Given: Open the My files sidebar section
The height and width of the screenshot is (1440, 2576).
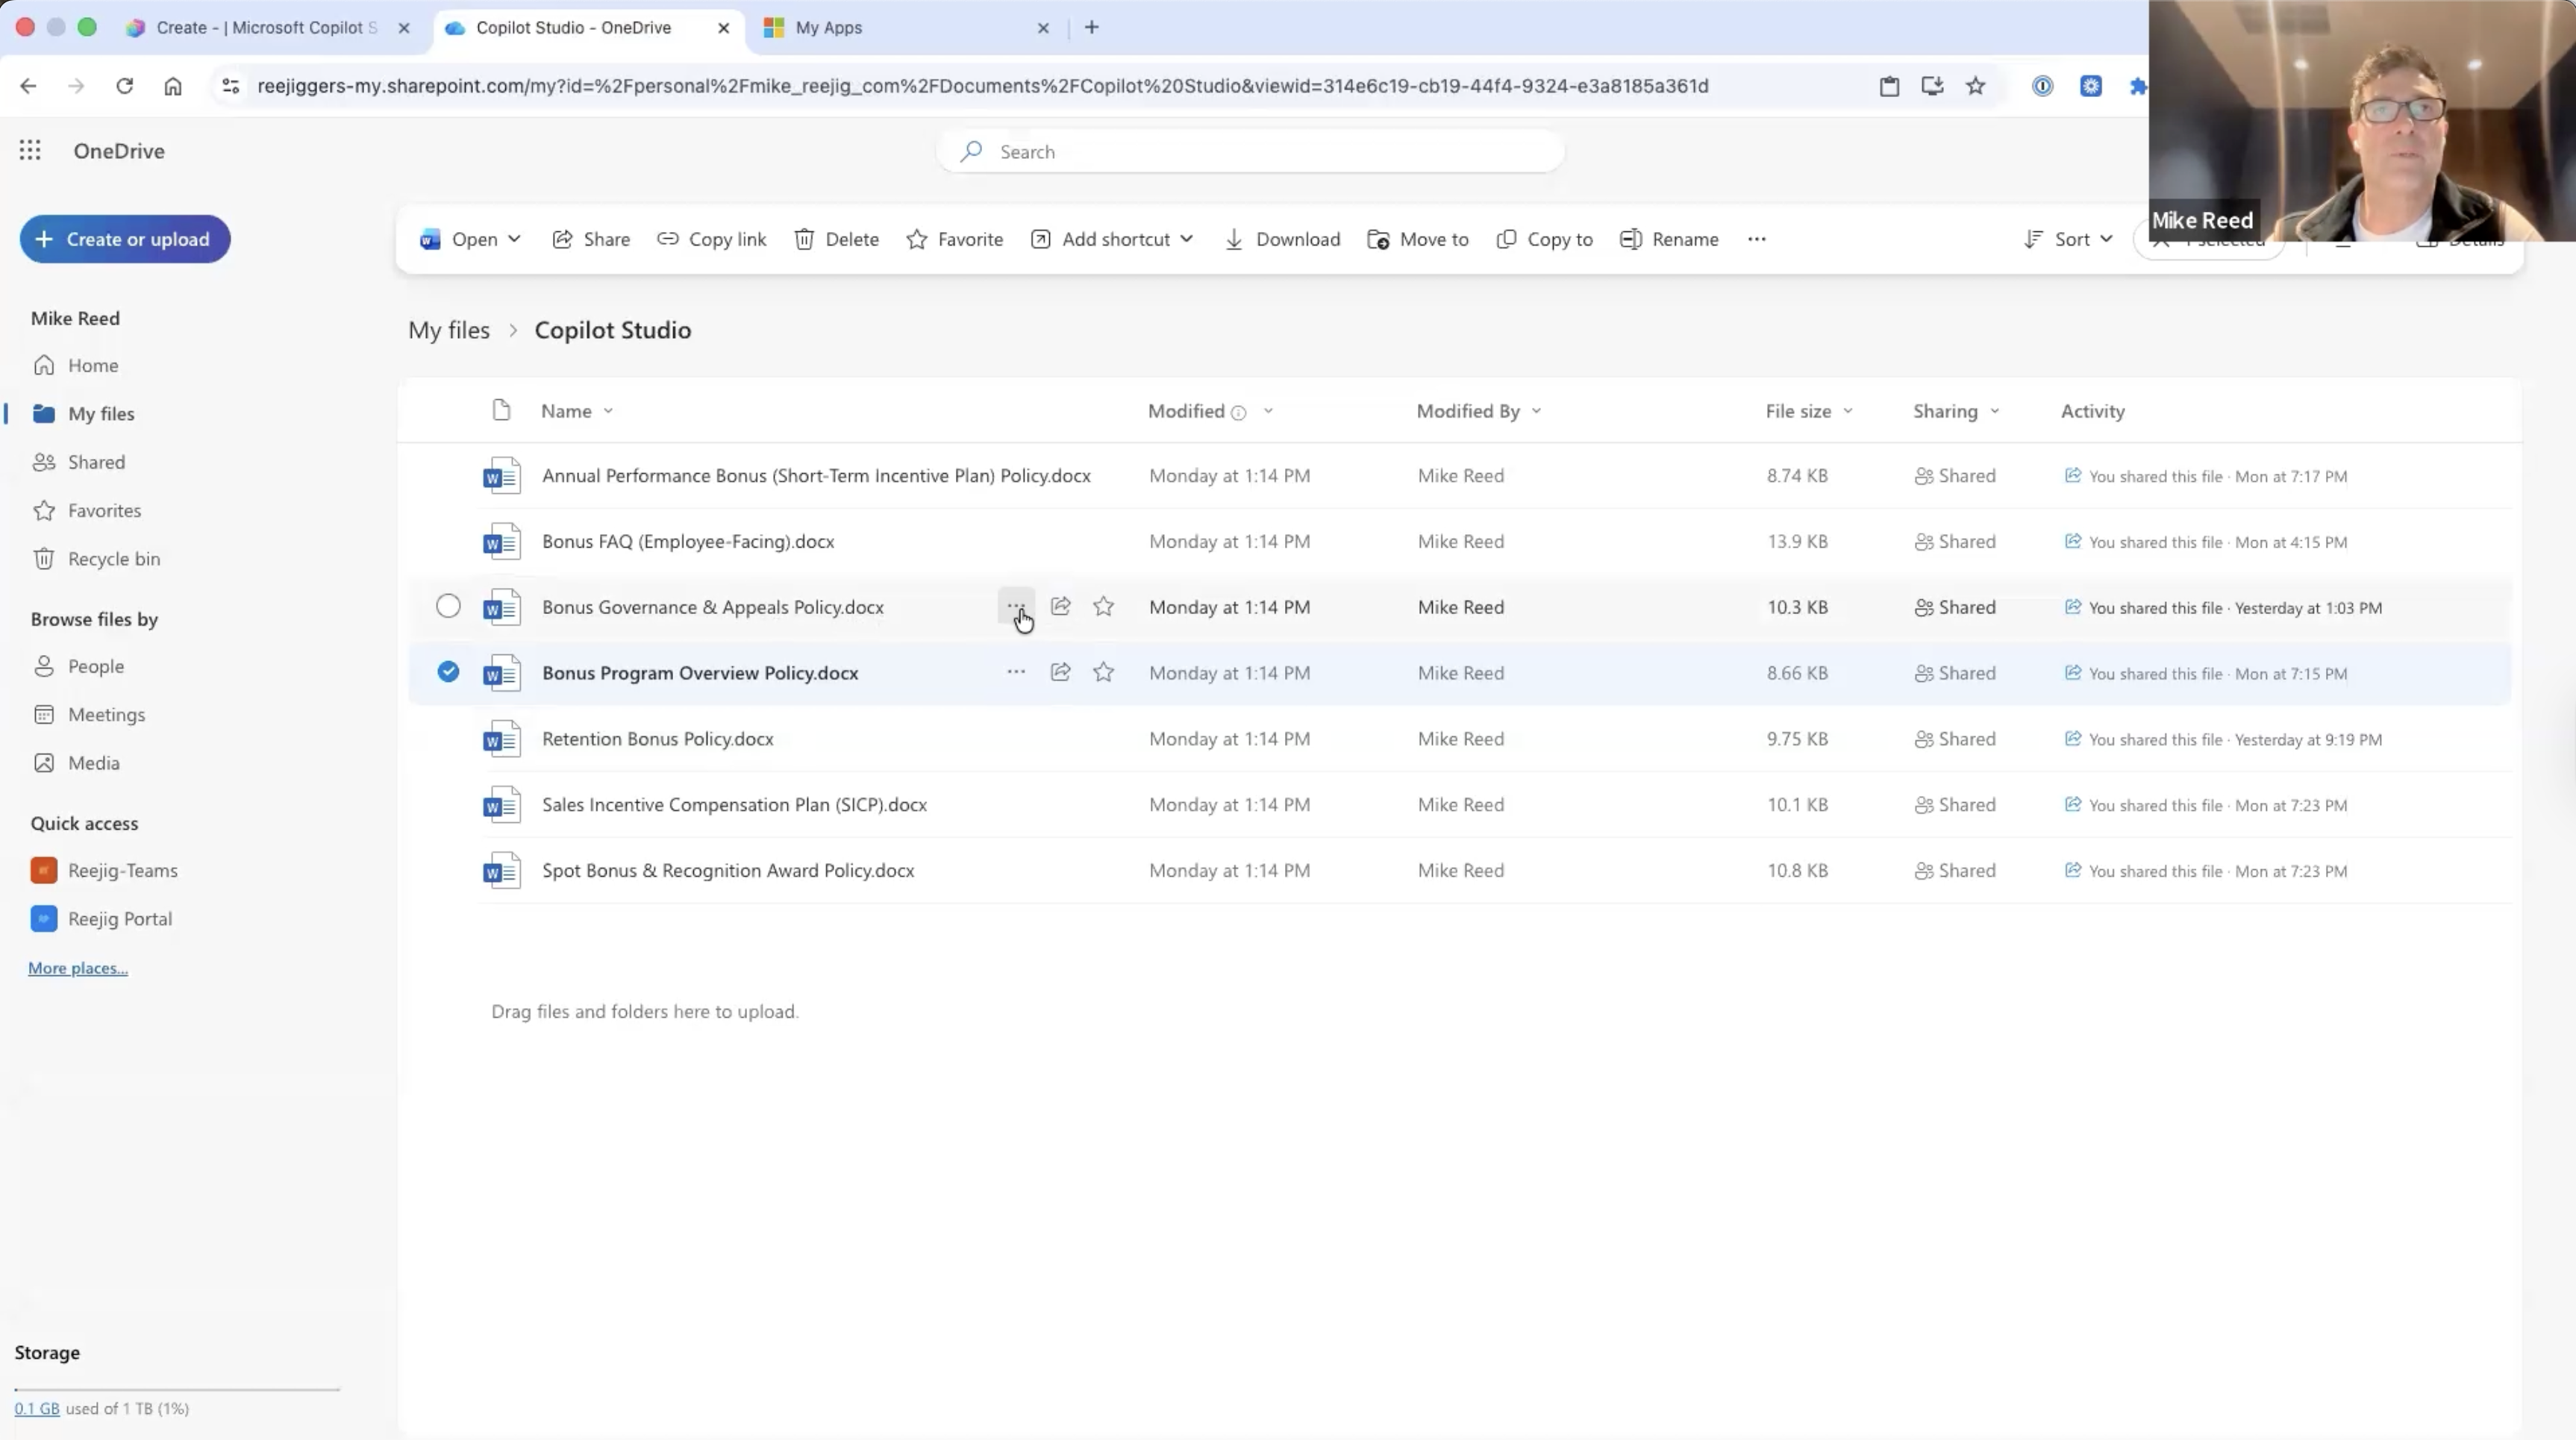Looking at the screenshot, I should 100,413.
